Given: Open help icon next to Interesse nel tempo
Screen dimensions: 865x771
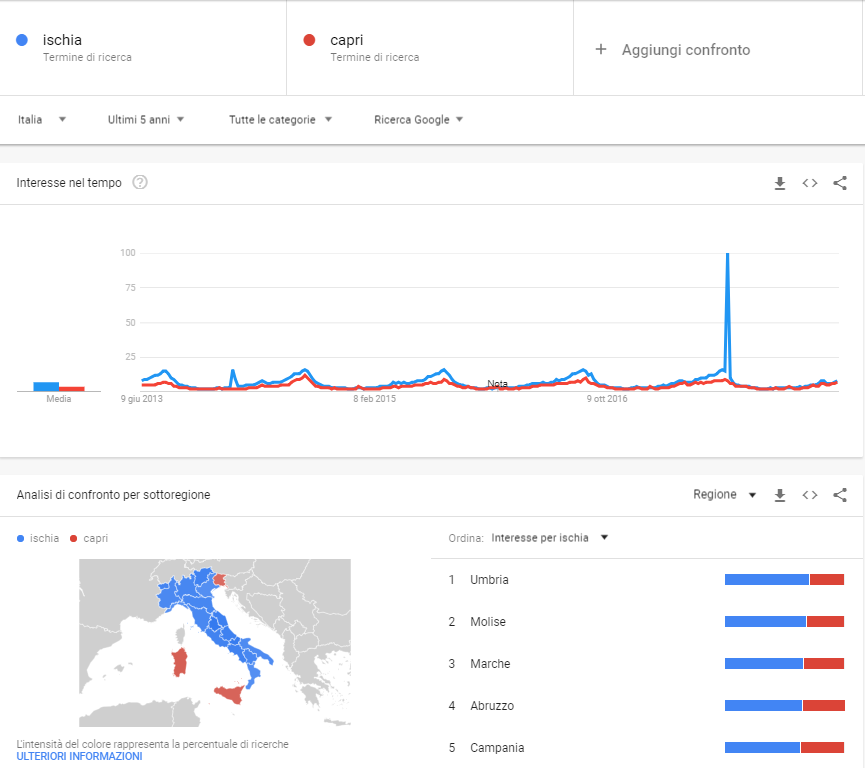Looking at the screenshot, I should point(140,182).
